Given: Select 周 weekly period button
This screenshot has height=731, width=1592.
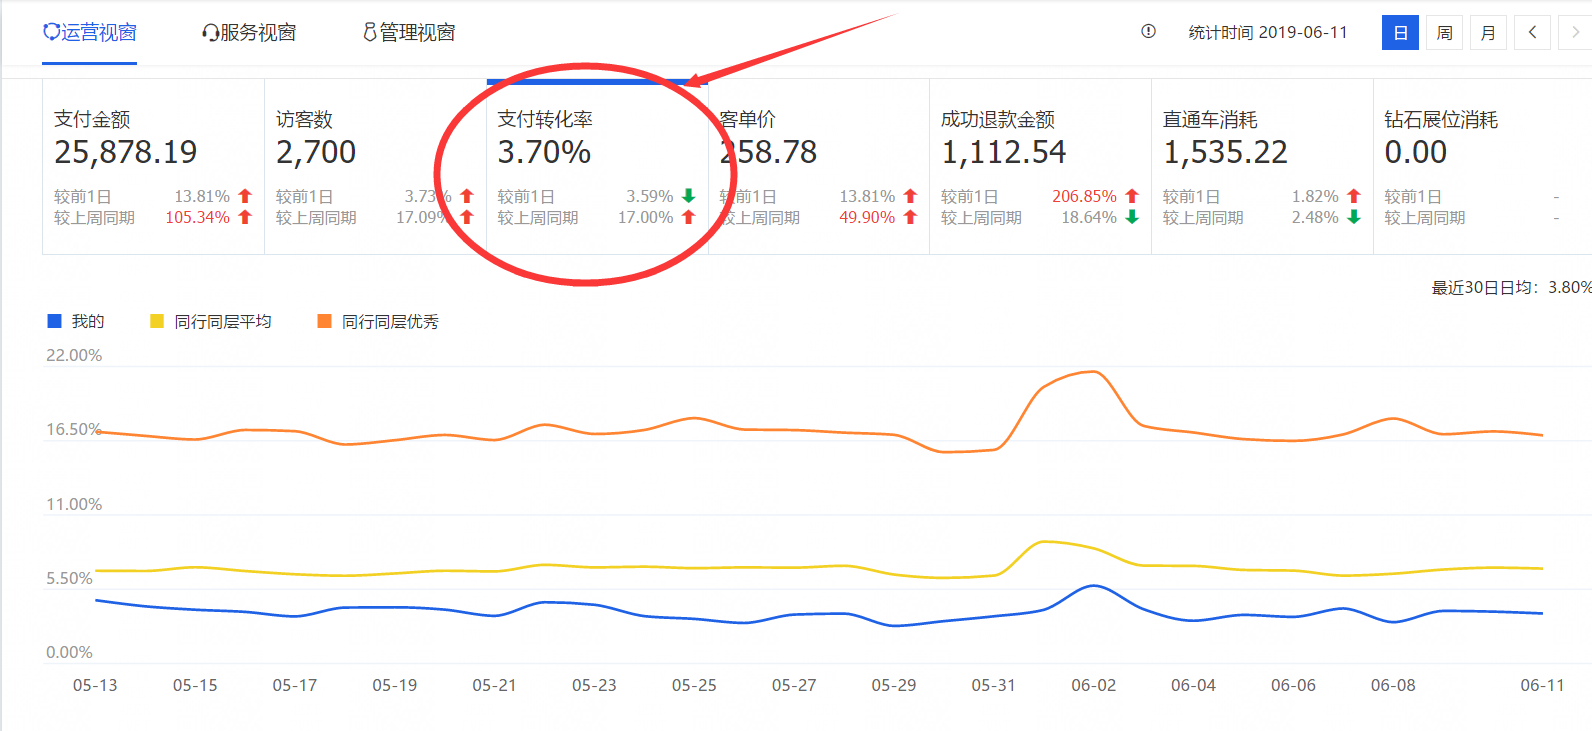Looking at the screenshot, I should pyautogui.click(x=1444, y=33).
